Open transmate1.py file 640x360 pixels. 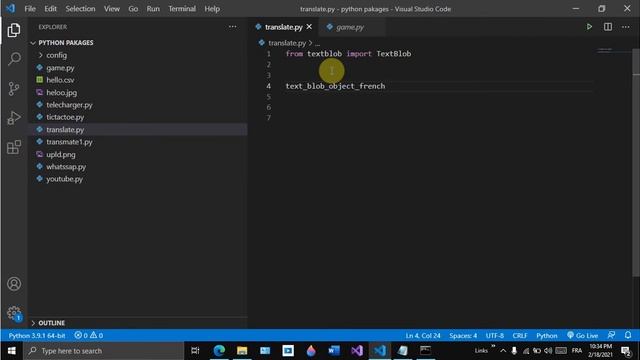(69, 142)
